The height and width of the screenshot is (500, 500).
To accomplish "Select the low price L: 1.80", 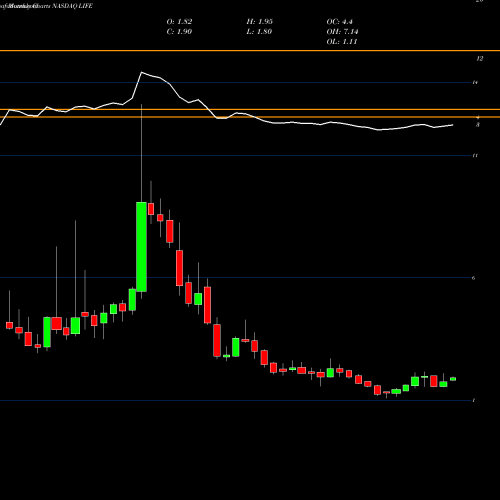I will (259, 32).
